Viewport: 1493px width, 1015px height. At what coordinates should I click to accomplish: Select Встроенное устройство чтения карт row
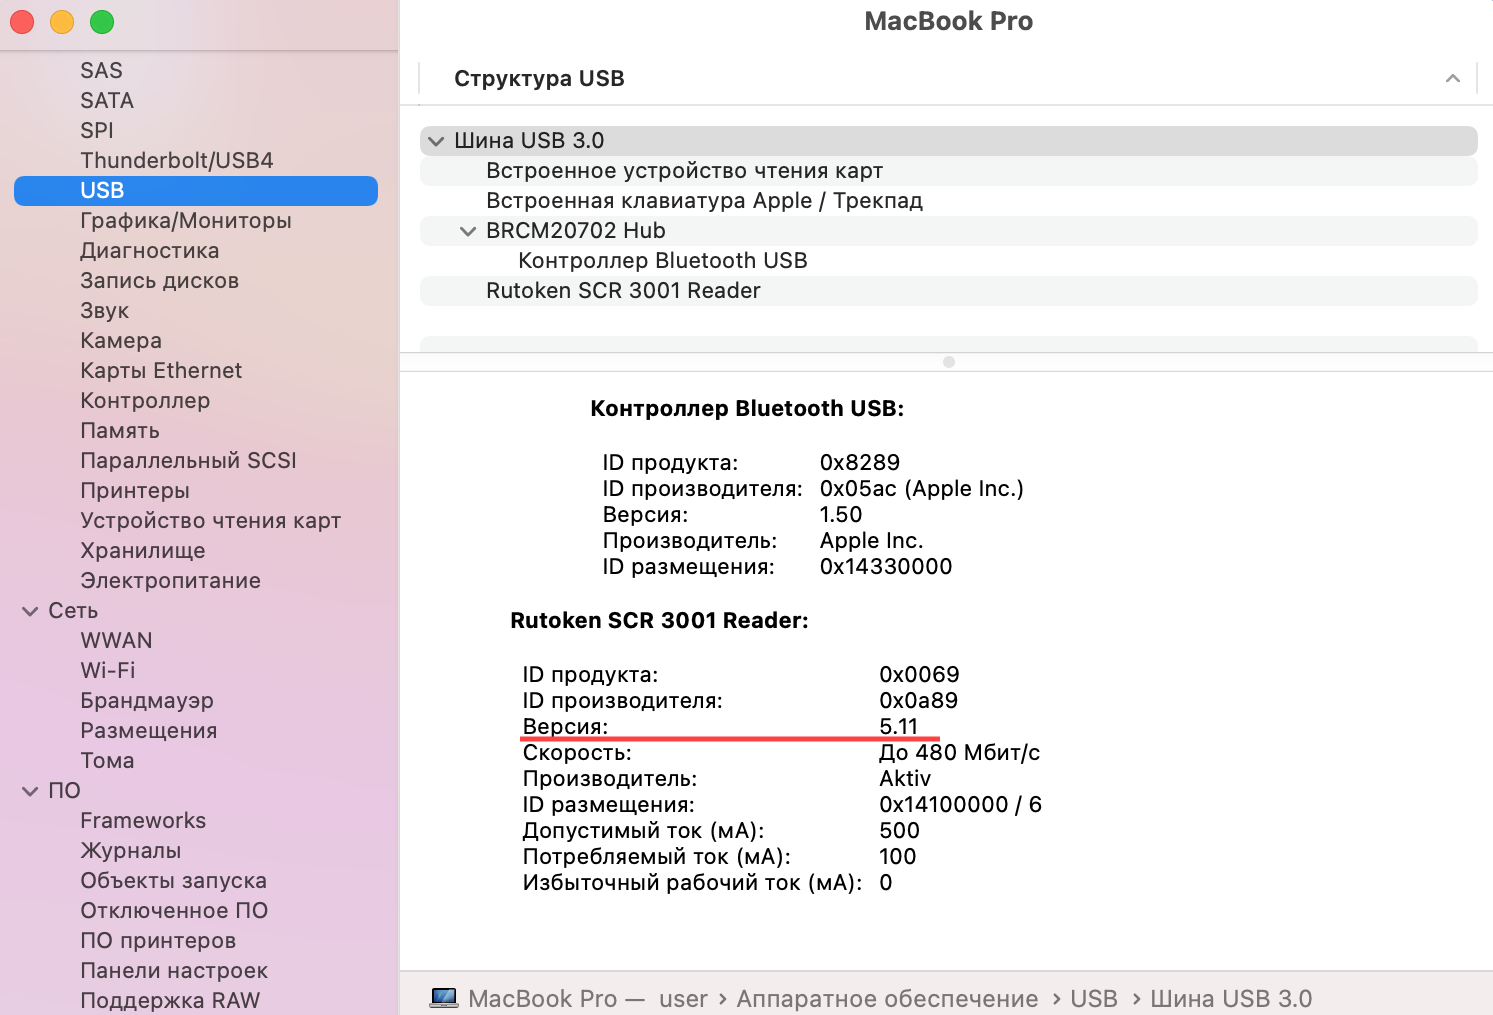coord(948,171)
